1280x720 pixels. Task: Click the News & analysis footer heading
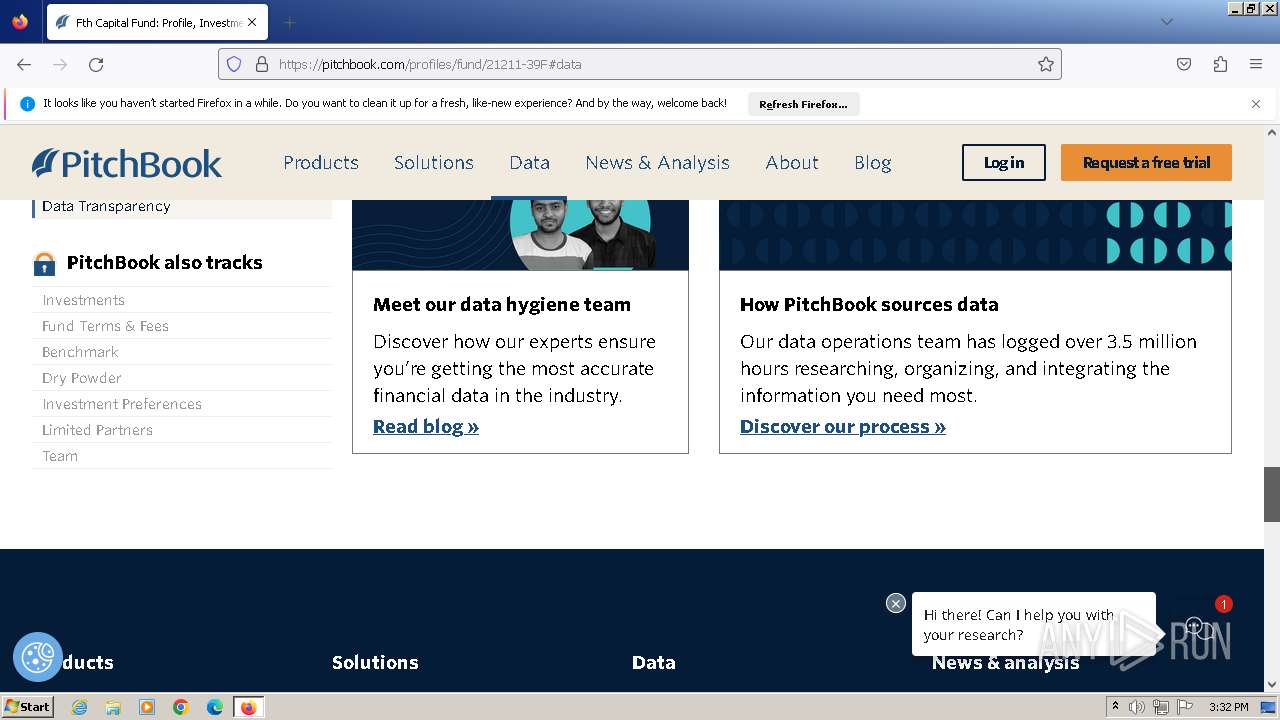coord(1005,662)
